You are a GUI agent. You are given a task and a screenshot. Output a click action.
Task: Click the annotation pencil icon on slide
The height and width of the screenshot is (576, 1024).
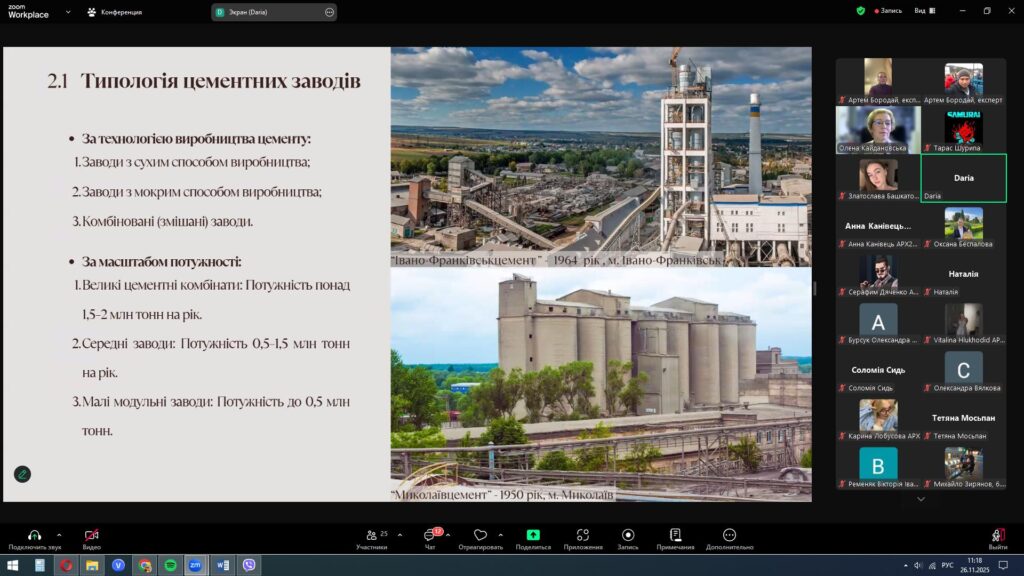(x=22, y=474)
